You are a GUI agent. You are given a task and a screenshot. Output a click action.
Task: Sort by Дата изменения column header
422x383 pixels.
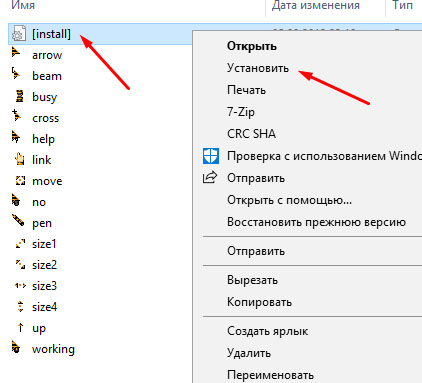tap(316, 5)
